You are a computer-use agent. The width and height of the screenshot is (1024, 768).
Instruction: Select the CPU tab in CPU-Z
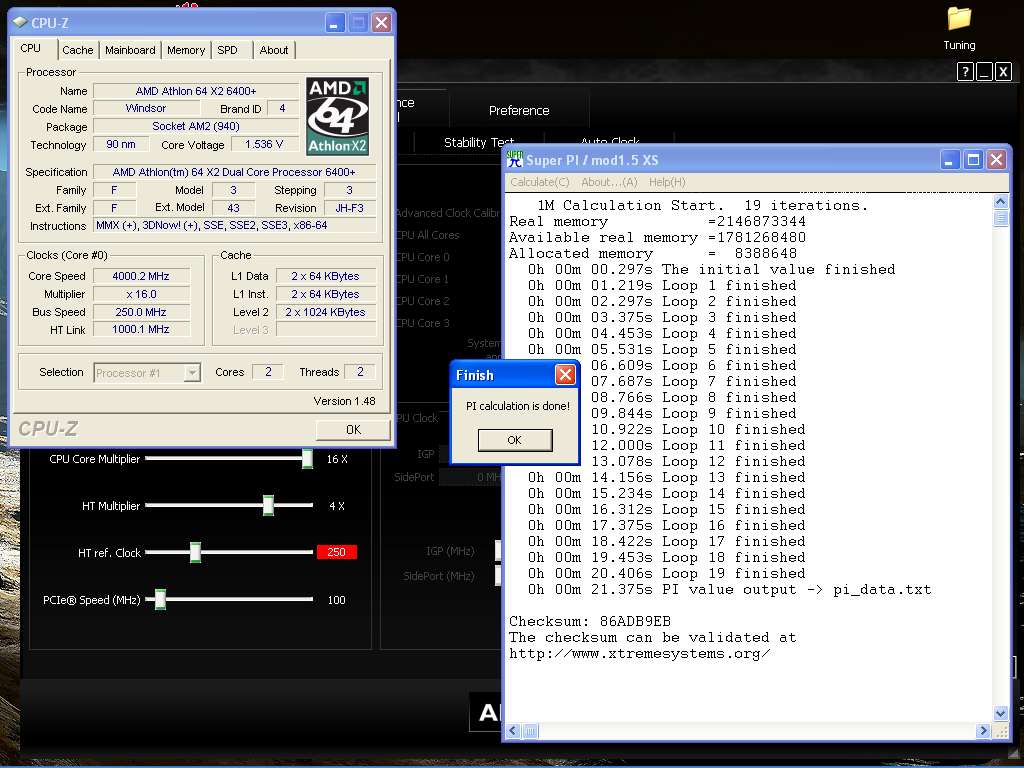[31, 48]
